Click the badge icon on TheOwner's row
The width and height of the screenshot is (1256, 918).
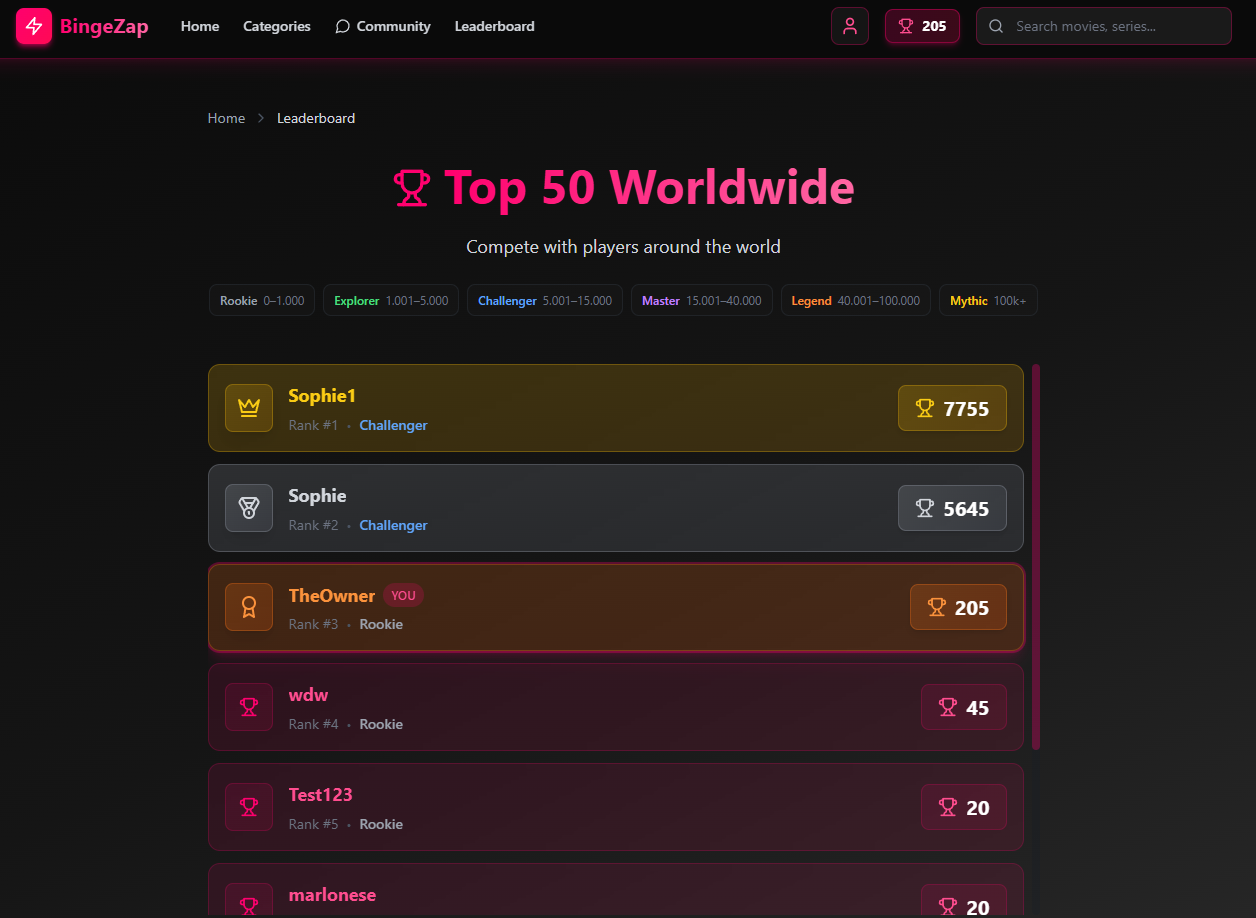pos(248,607)
